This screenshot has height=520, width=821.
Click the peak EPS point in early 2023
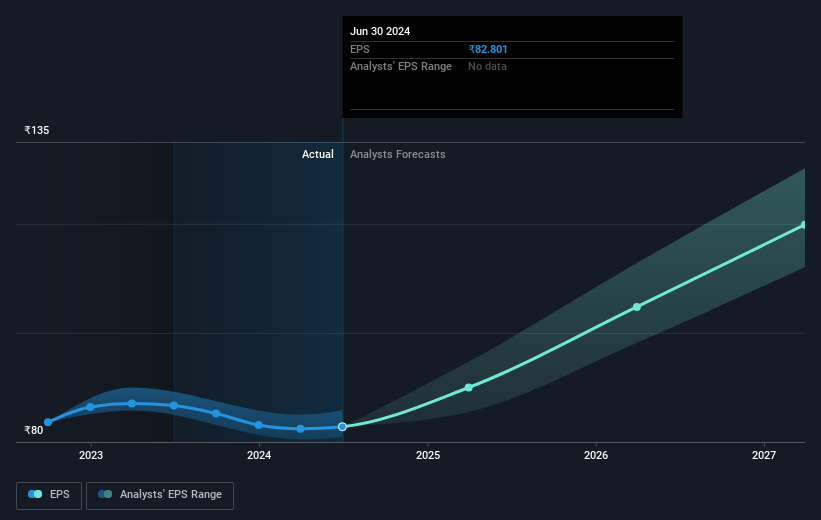(132, 404)
